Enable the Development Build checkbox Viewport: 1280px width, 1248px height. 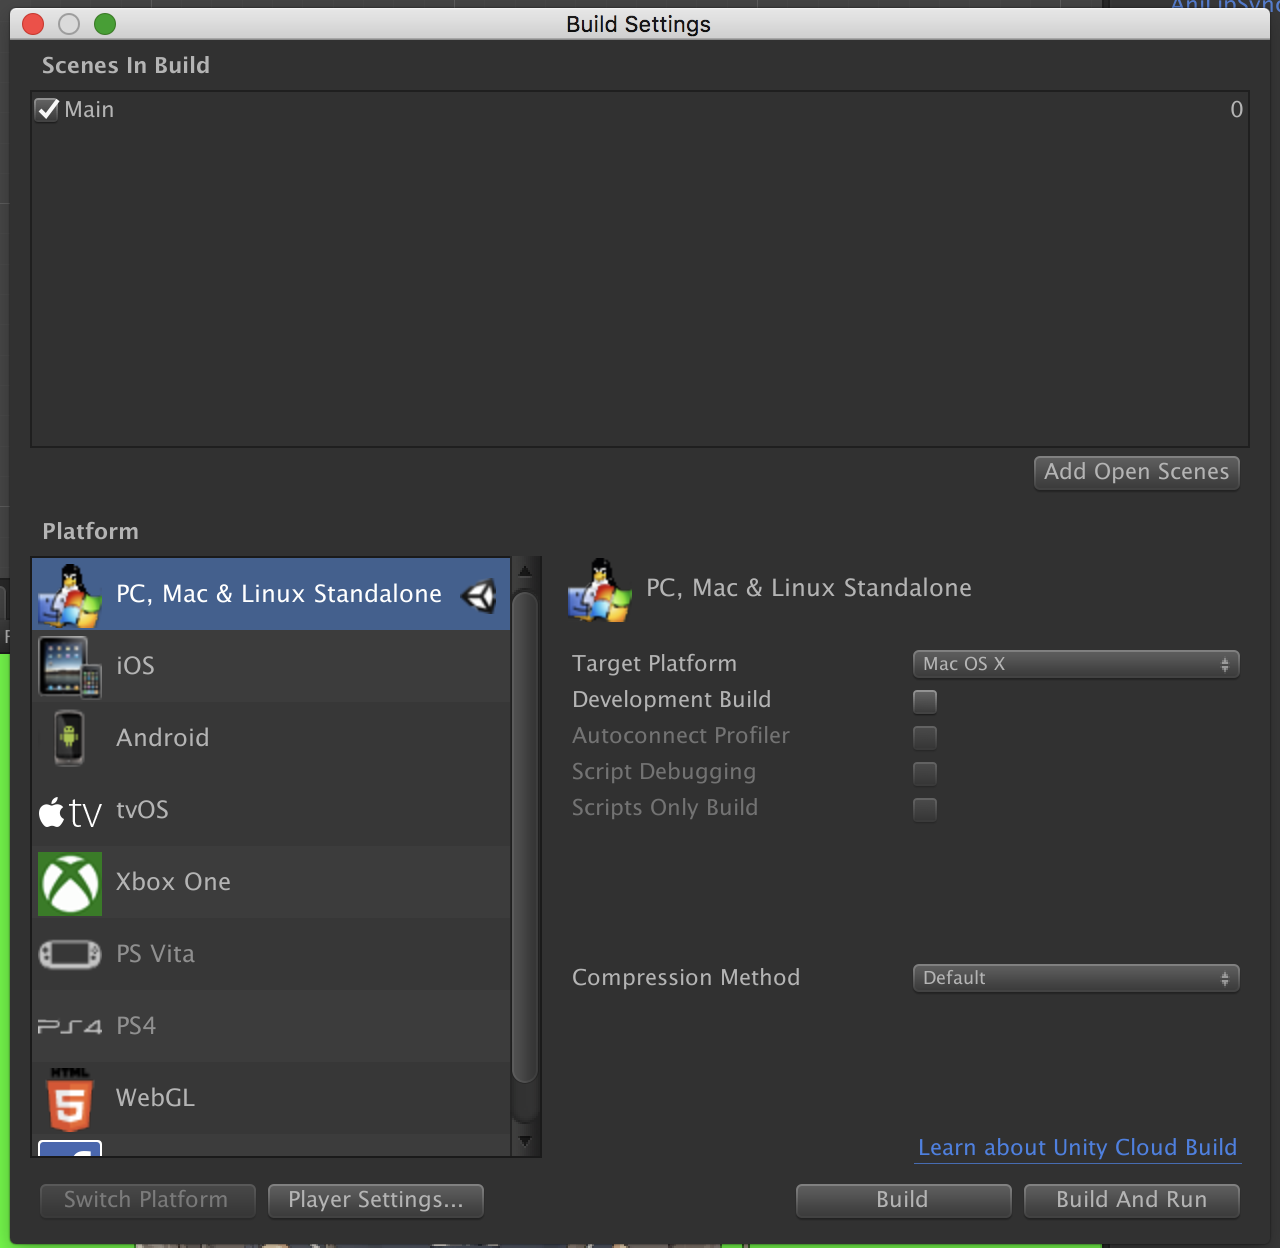tap(925, 701)
